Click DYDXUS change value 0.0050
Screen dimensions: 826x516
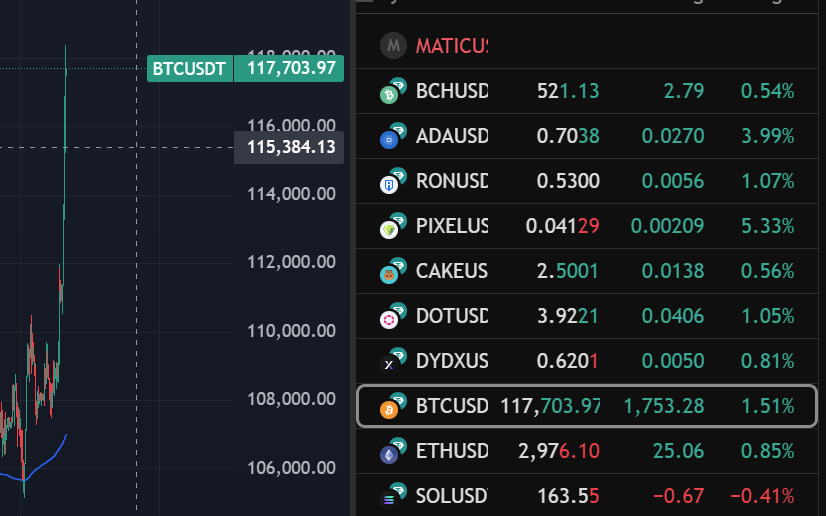[x=673, y=361]
